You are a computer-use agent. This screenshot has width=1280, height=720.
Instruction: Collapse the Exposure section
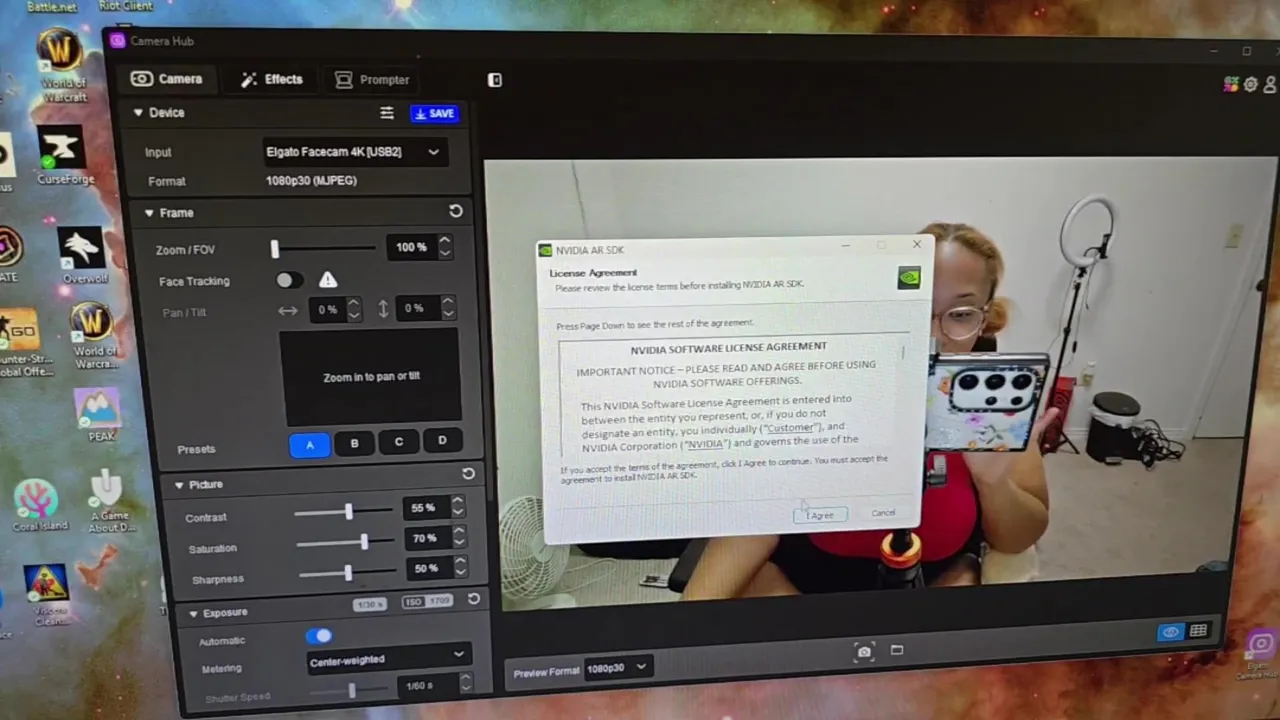click(x=193, y=613)
